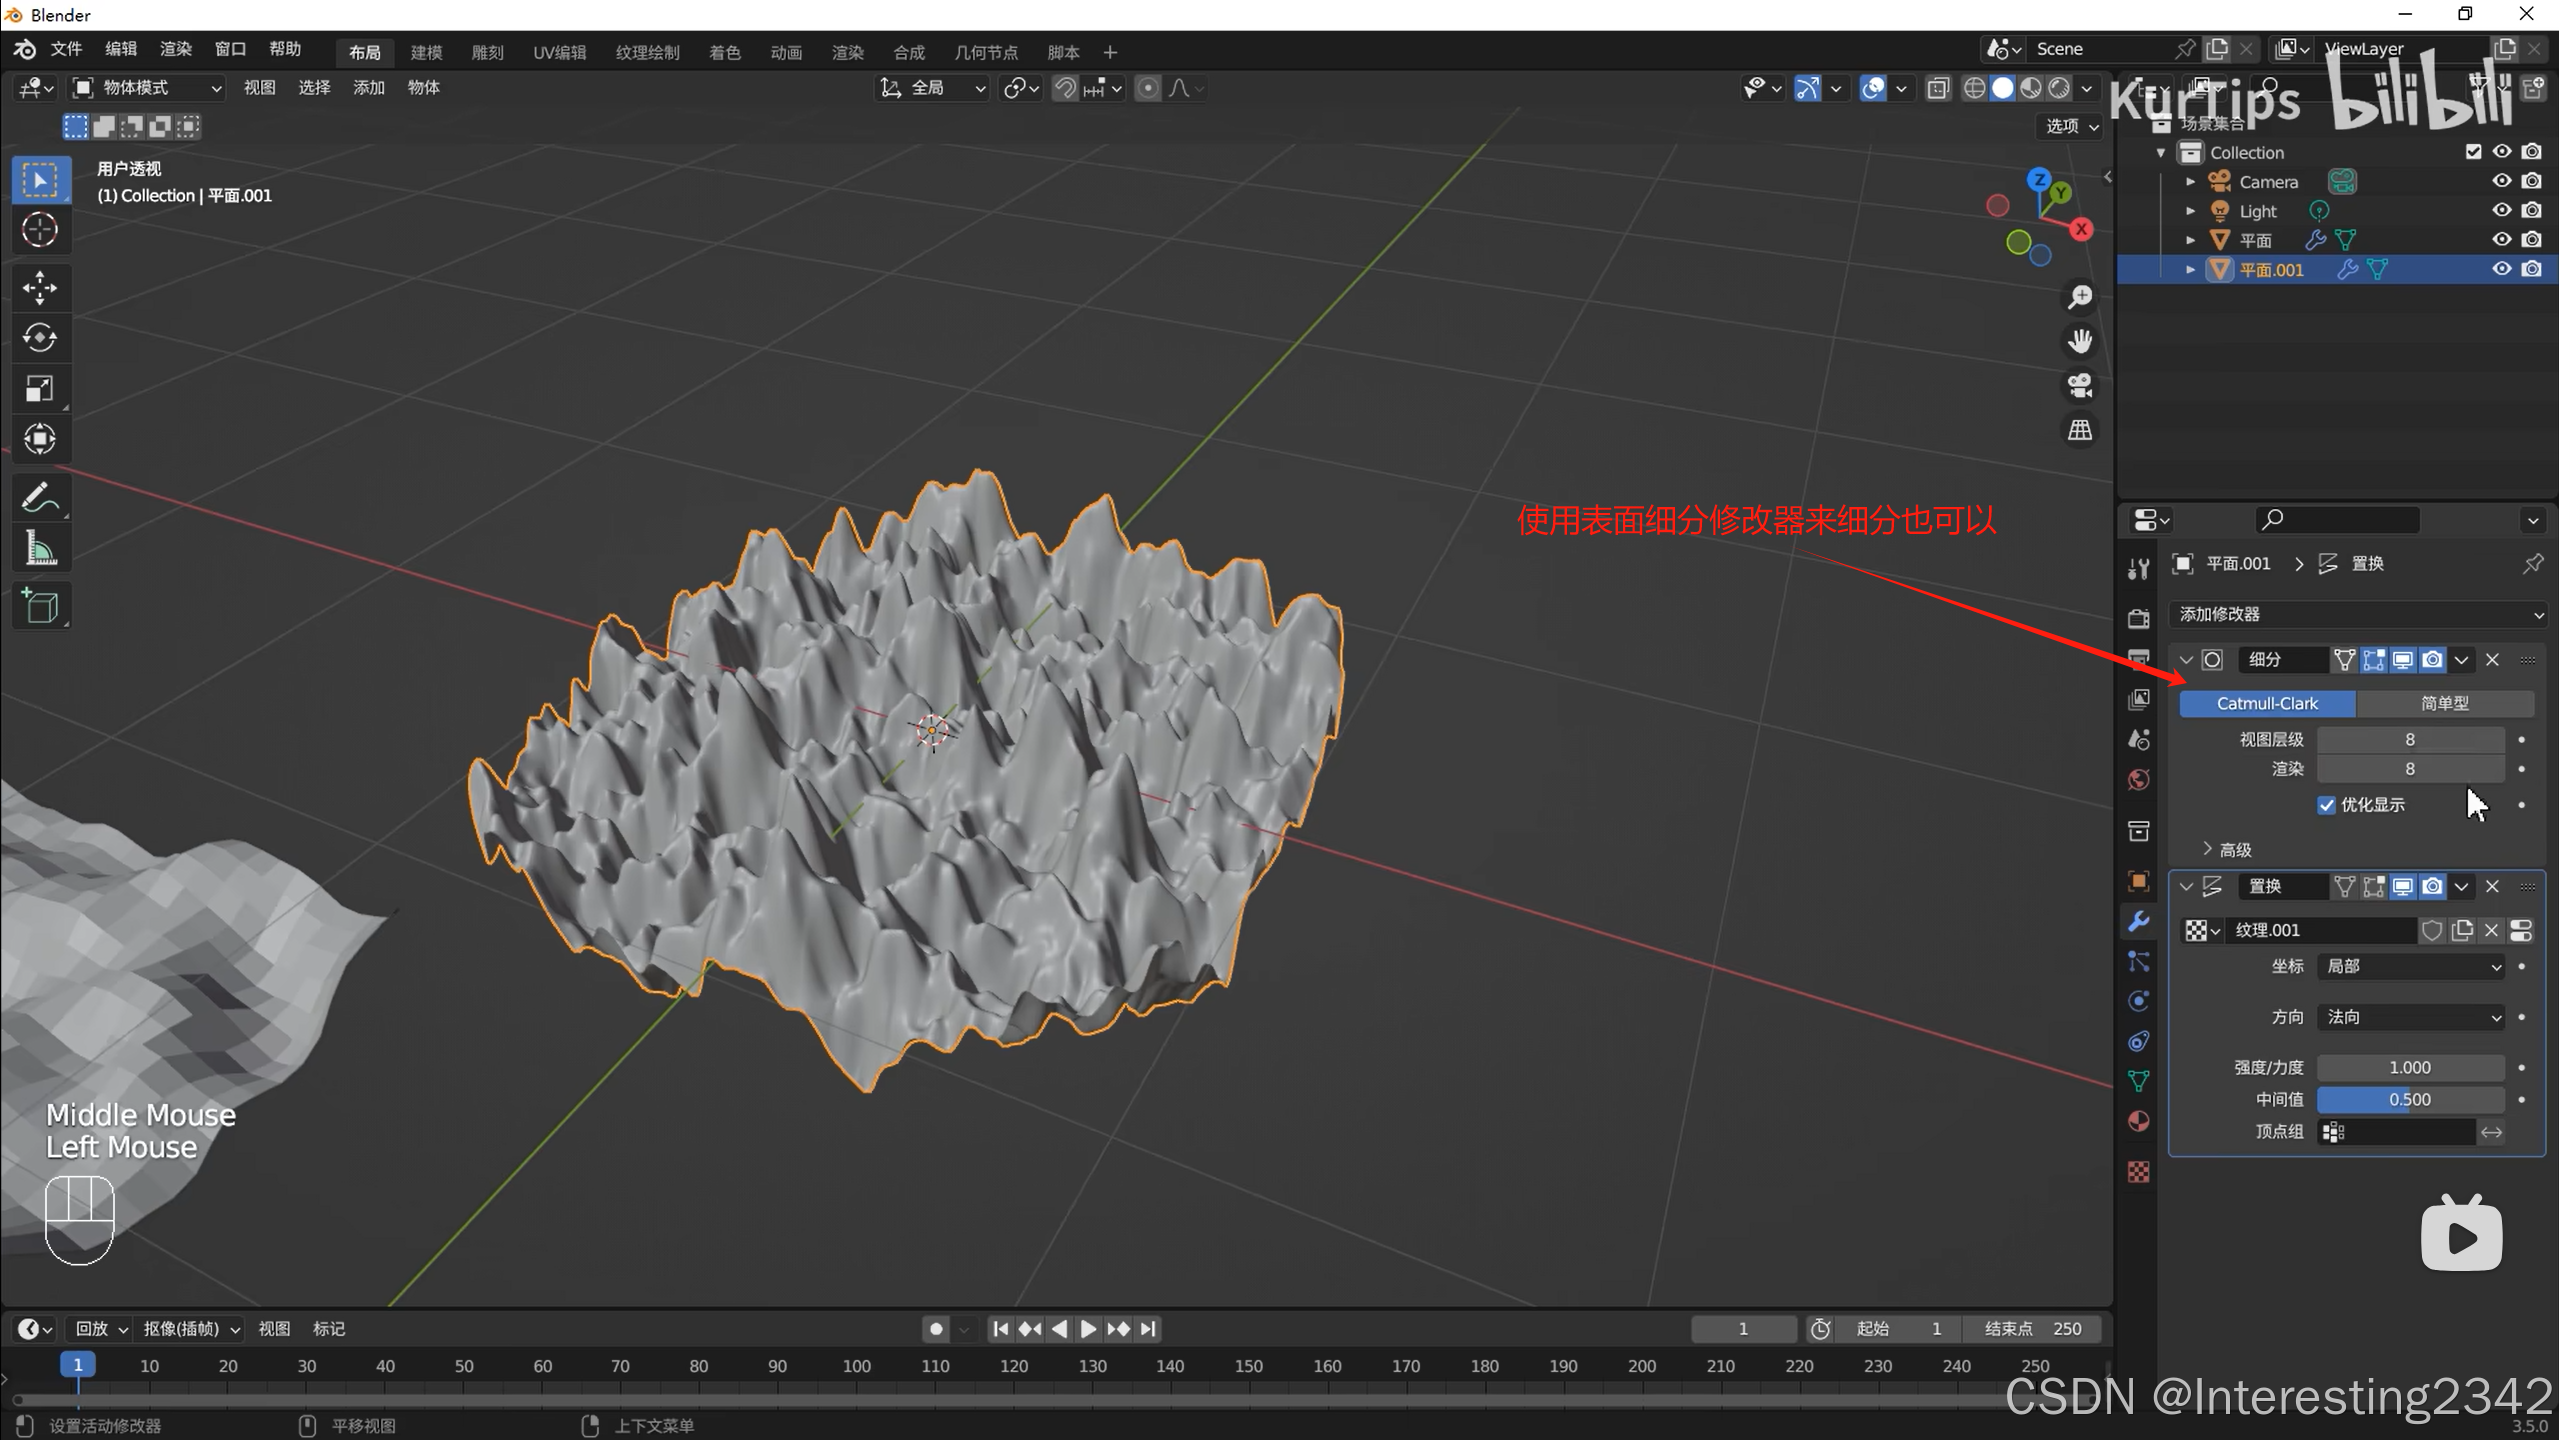
Task: Select the Rotate tool
Action: (x=40, y=338)
